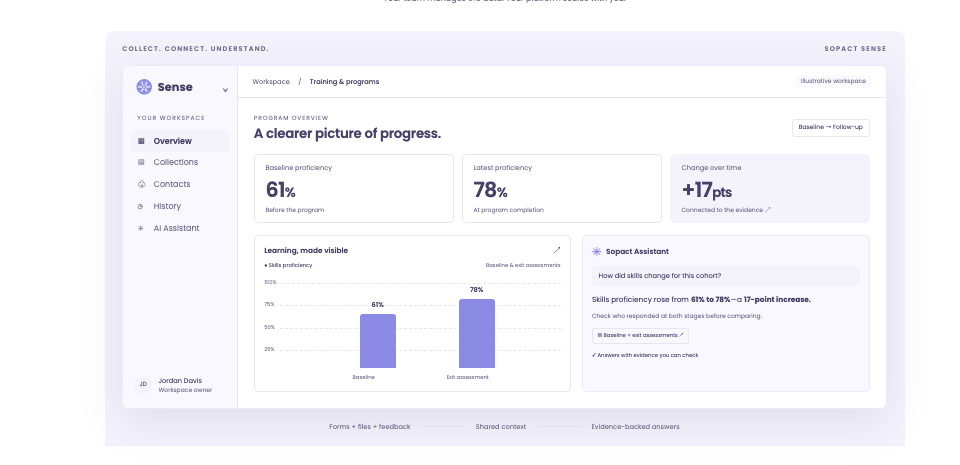Click Answers with evidence you can check
The width and height of the screenshot is (960, 465).
point(645,355)
